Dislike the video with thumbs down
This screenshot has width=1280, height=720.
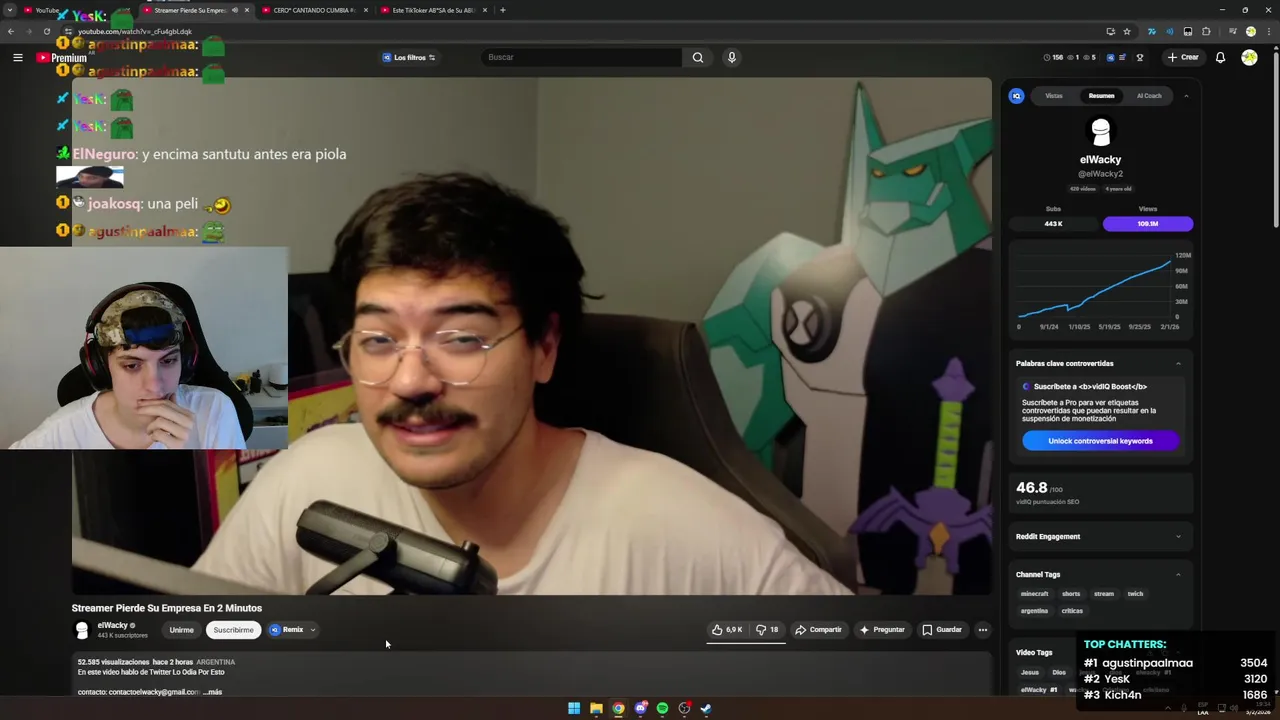coord(767,630)
